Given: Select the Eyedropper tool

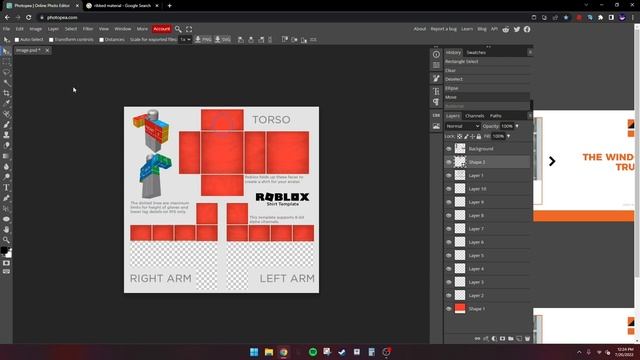Looking at the screenshot, I should pyautogui.click(x=6, y=104).
